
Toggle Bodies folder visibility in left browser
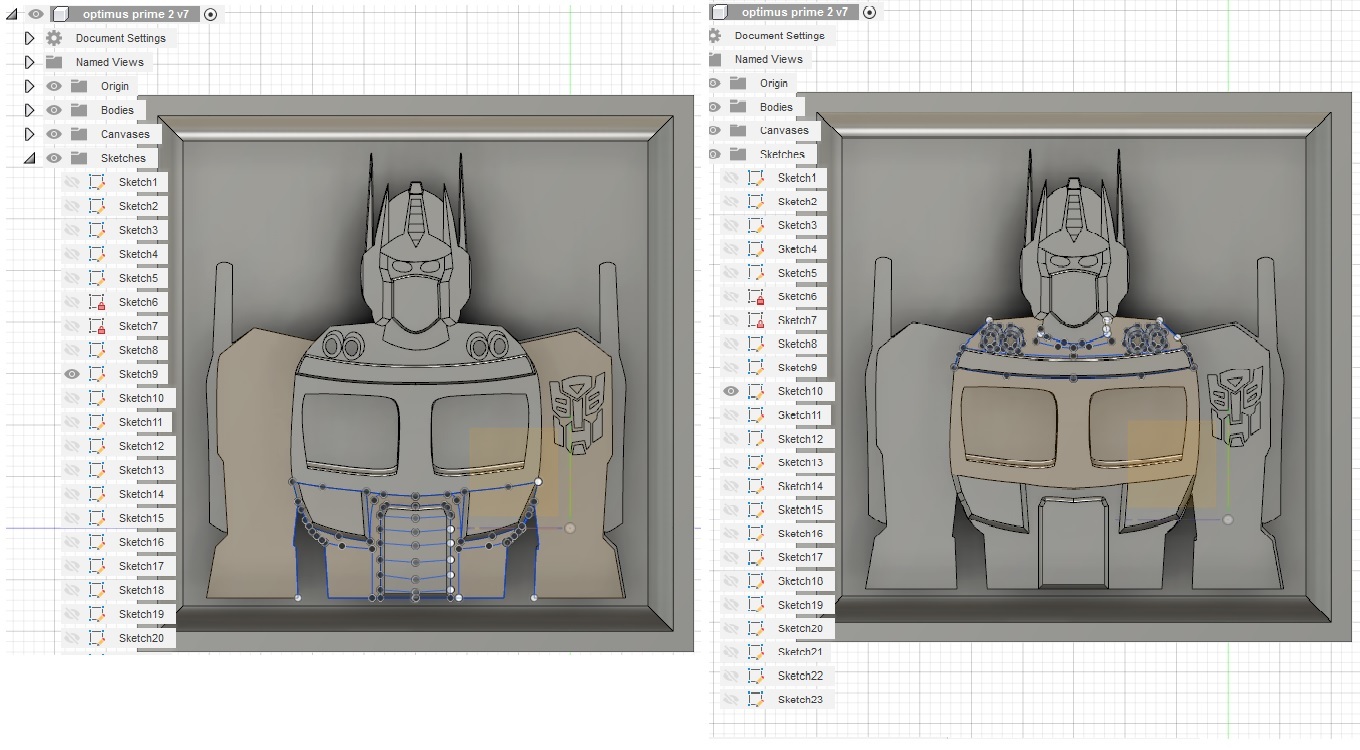click(x=54, y=110)
